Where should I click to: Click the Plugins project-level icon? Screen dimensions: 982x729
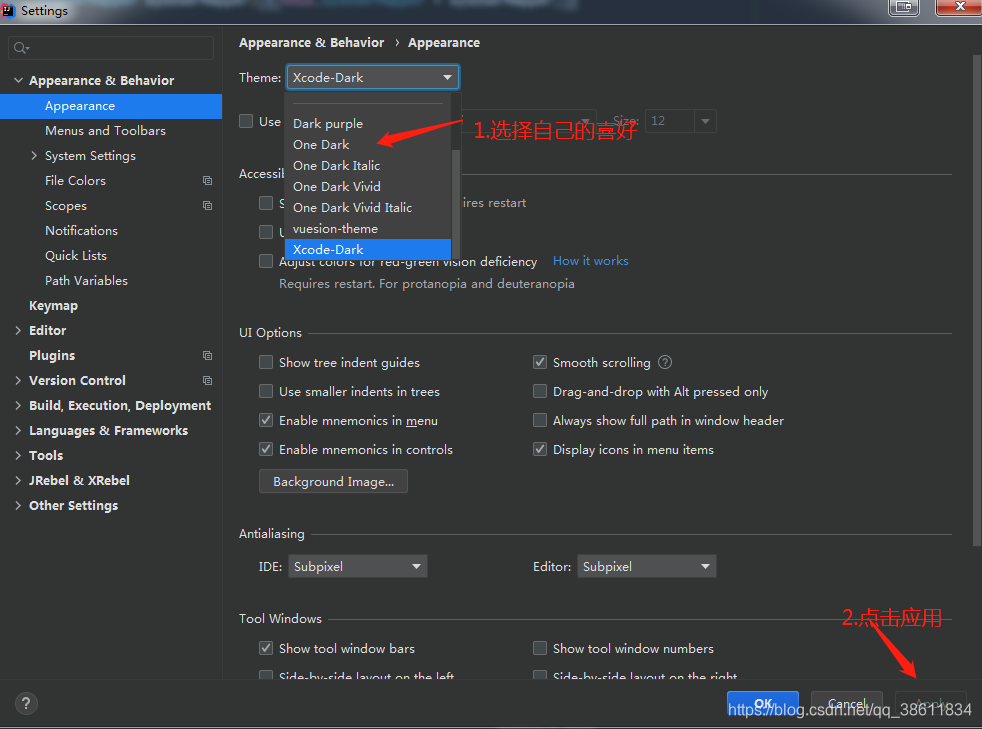click(207, 356)
